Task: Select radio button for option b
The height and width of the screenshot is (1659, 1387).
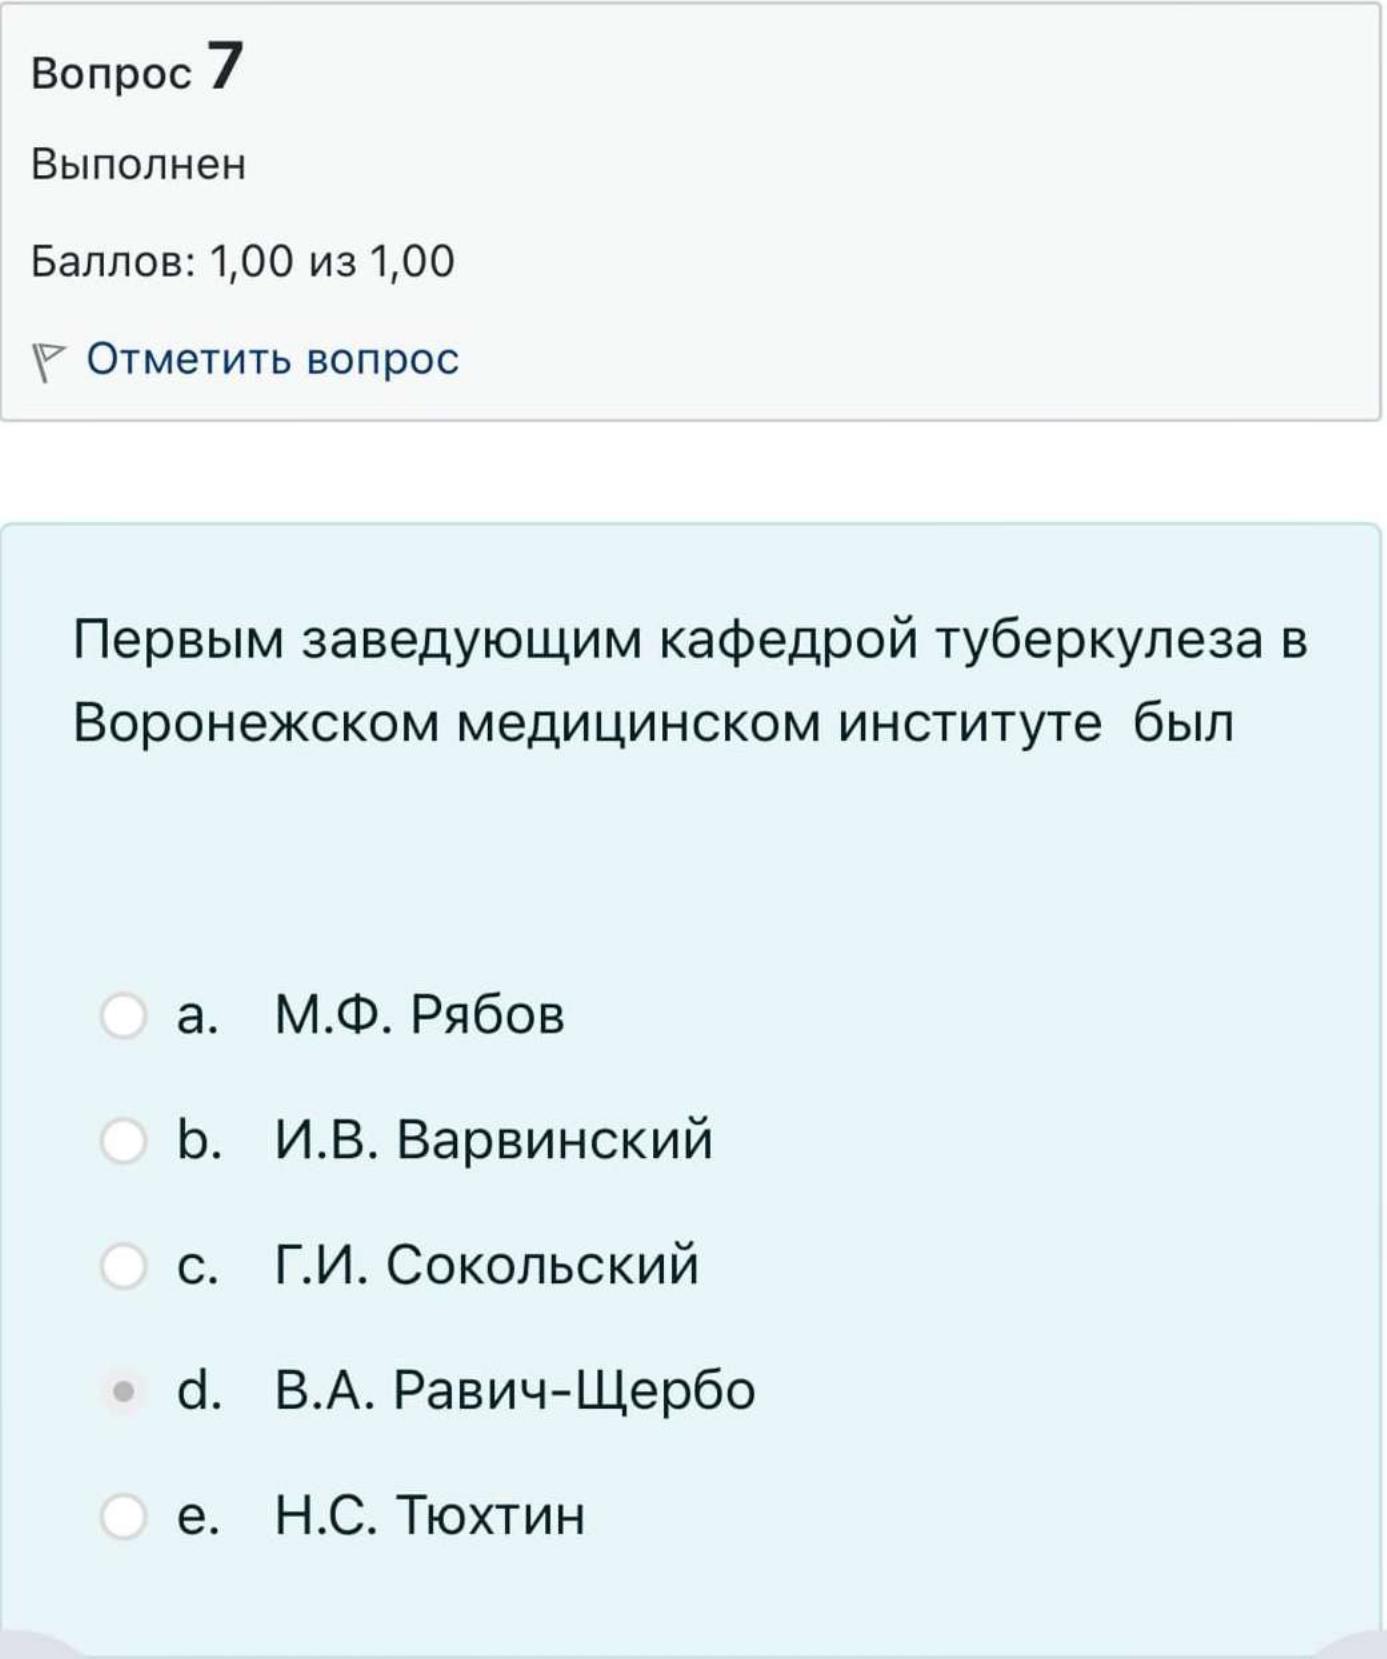Action: (x=124, y=1141)
